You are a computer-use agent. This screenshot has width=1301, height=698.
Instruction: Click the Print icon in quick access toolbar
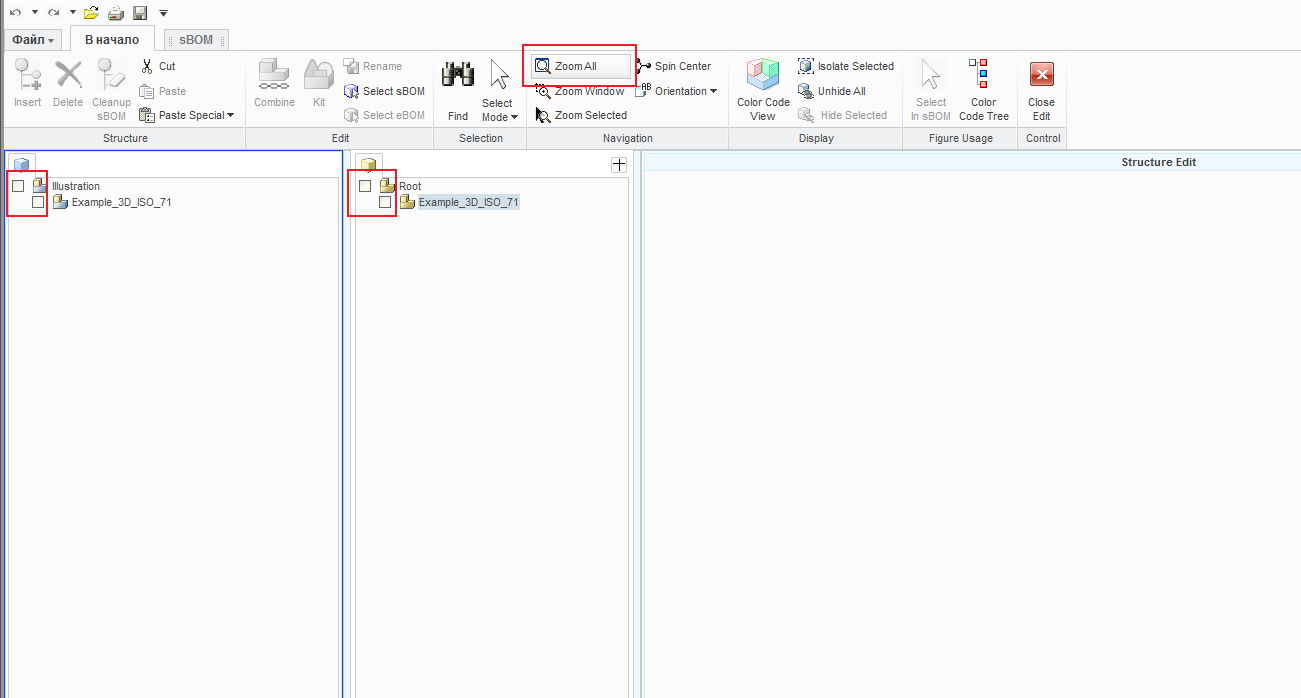(x=116, y=12)
